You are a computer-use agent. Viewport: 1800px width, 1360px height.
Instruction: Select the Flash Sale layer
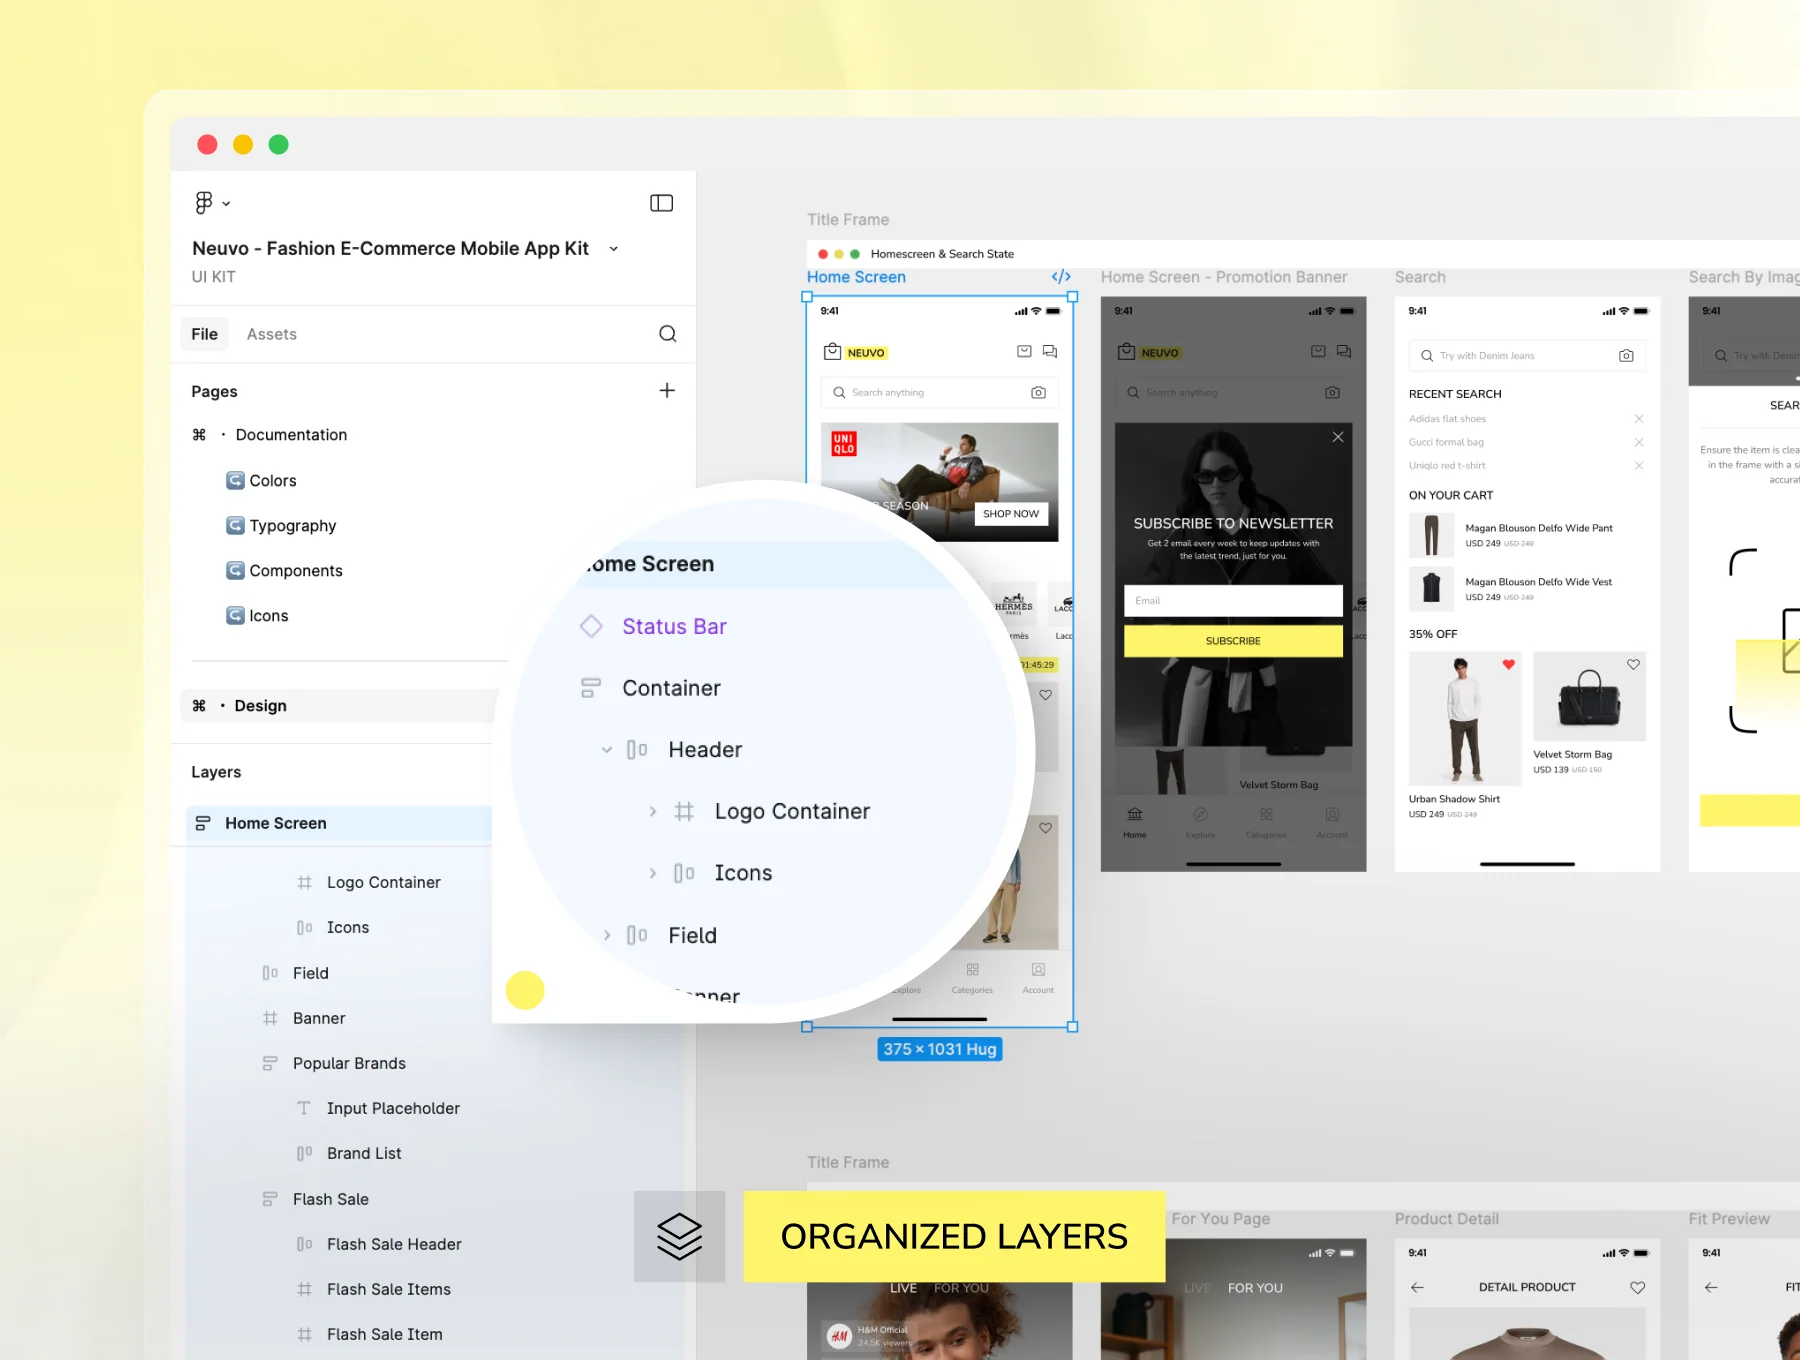(x=331, y=1199)
